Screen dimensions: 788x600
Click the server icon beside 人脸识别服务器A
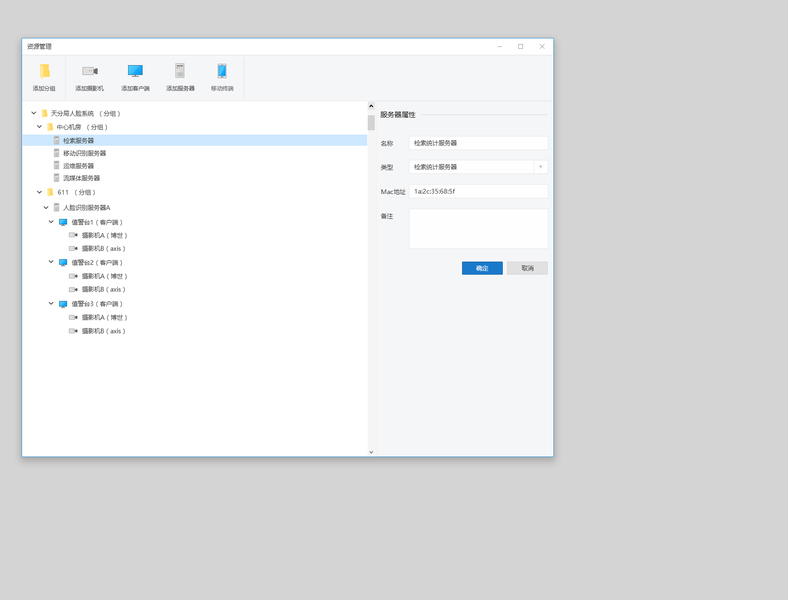pos(56,207)
